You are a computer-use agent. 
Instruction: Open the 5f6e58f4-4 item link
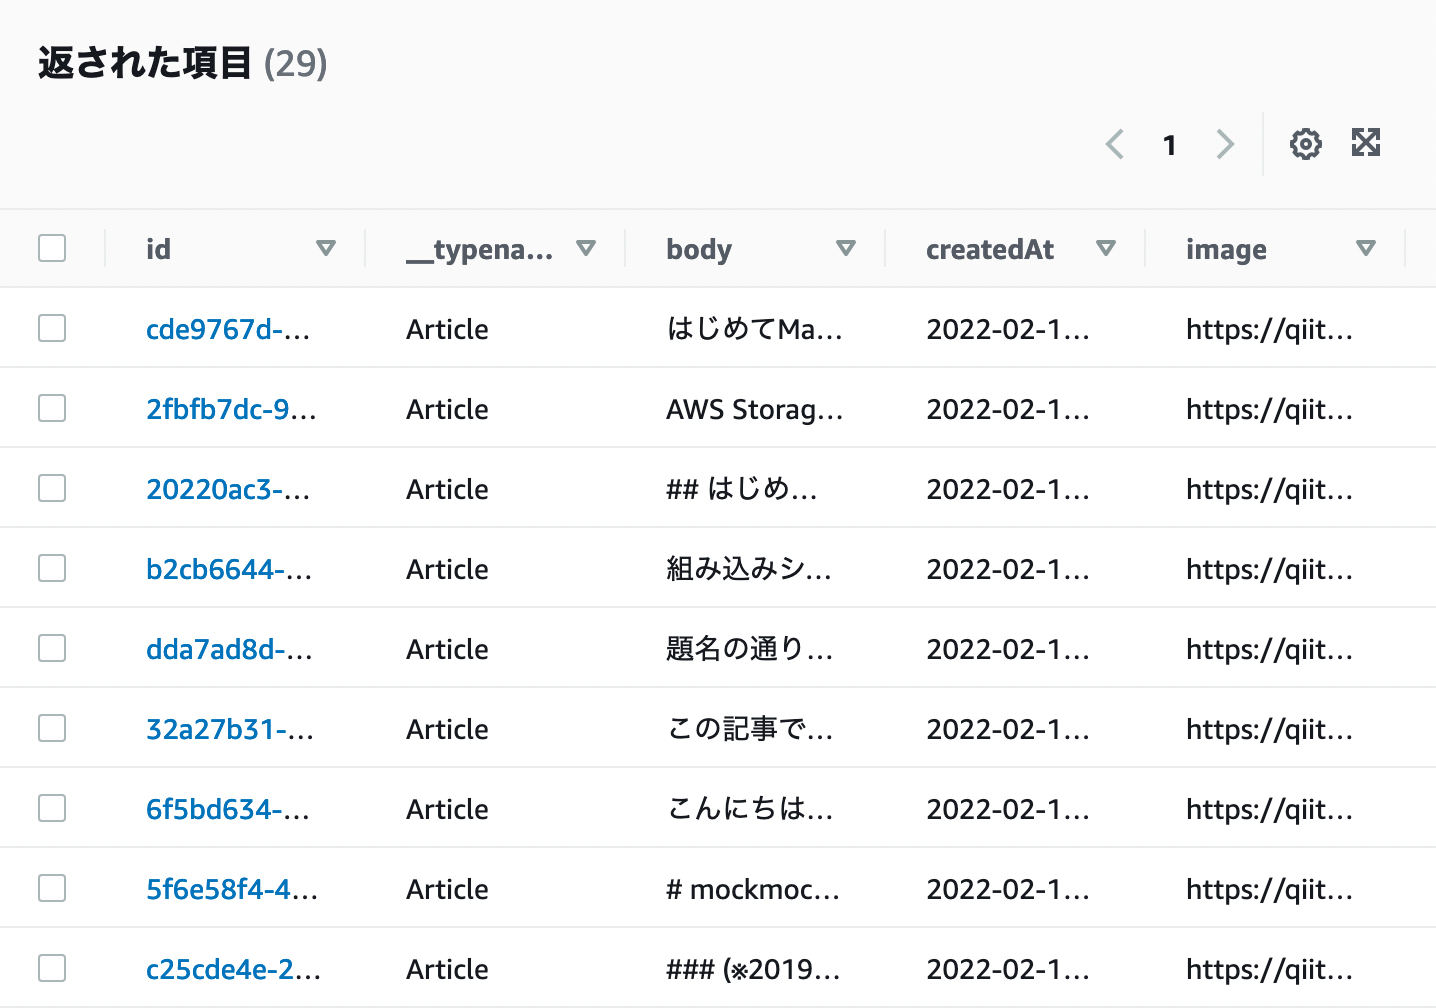coord(231,889)
